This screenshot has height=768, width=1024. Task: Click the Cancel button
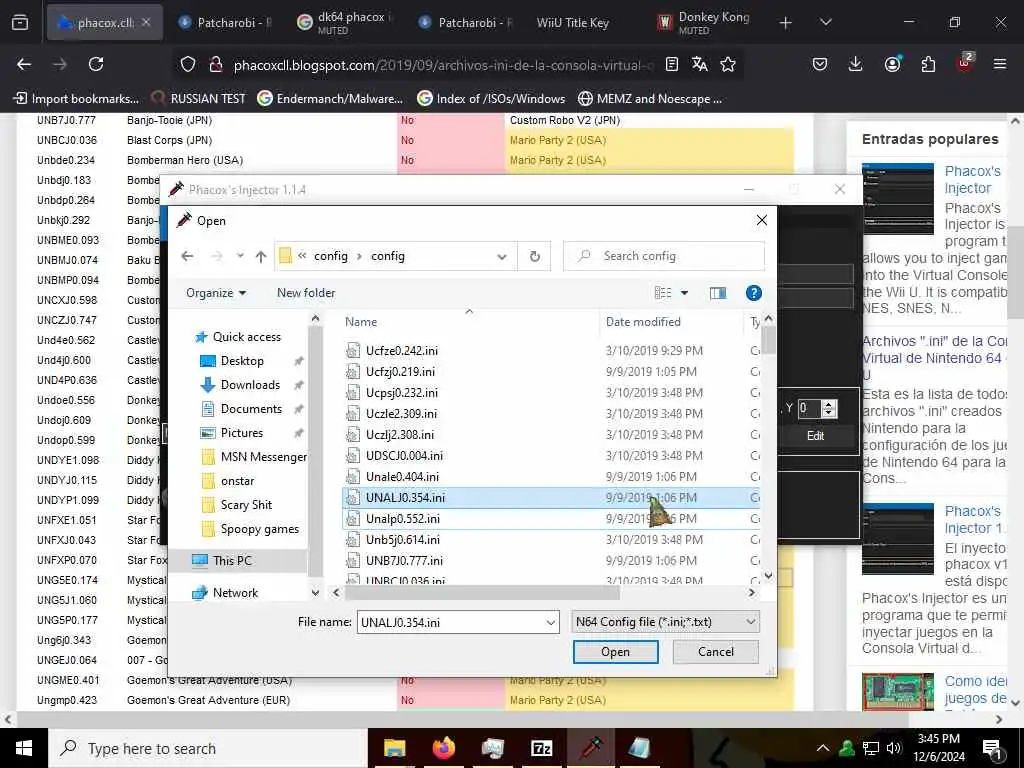tap(716, 652)
